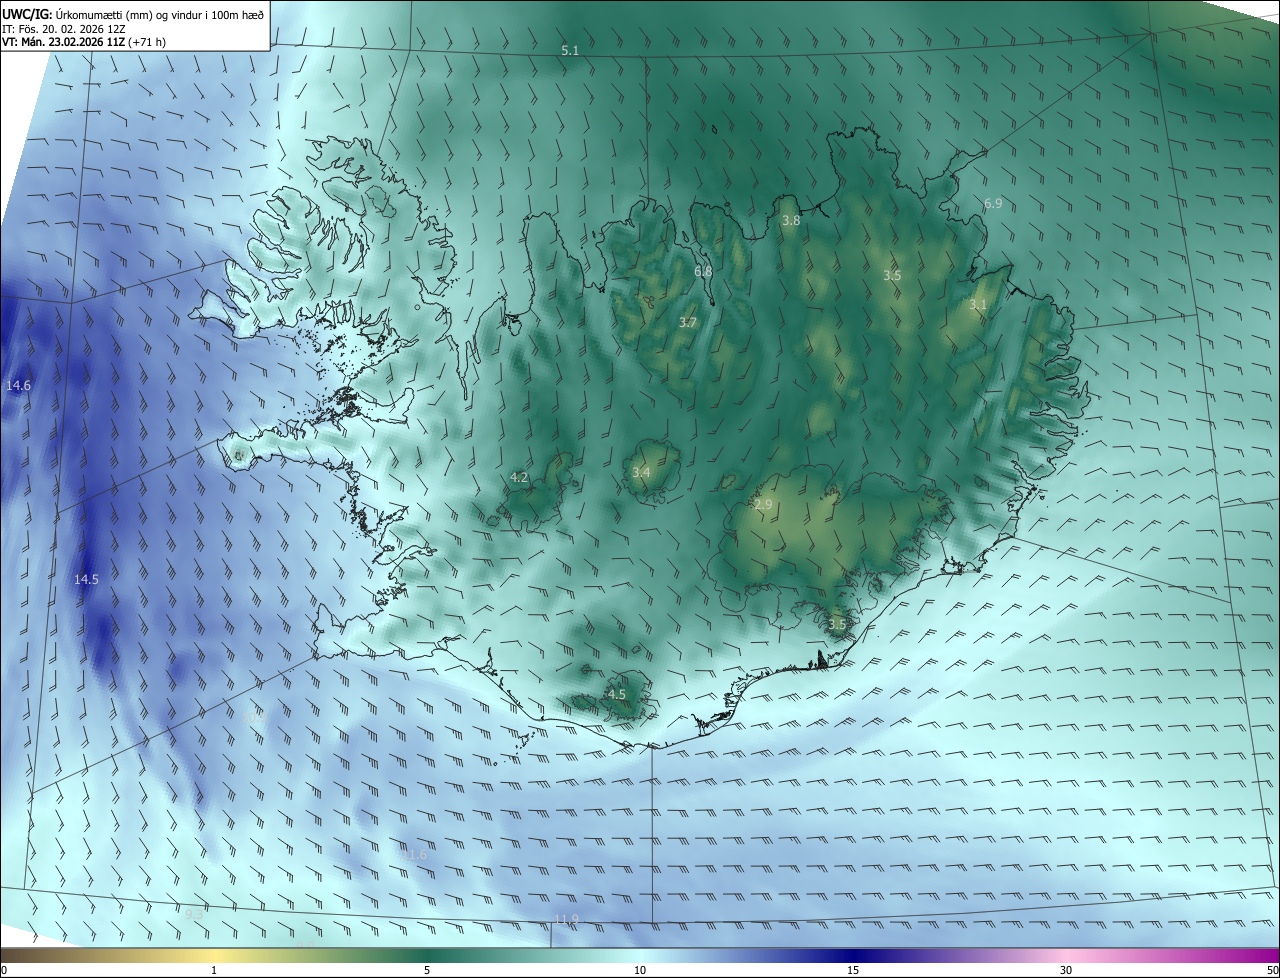Click the initialization time line "IT: Fös. 20. 02. 2026 12Z"
Screen dimensions: 1280x978
[64, 29]
